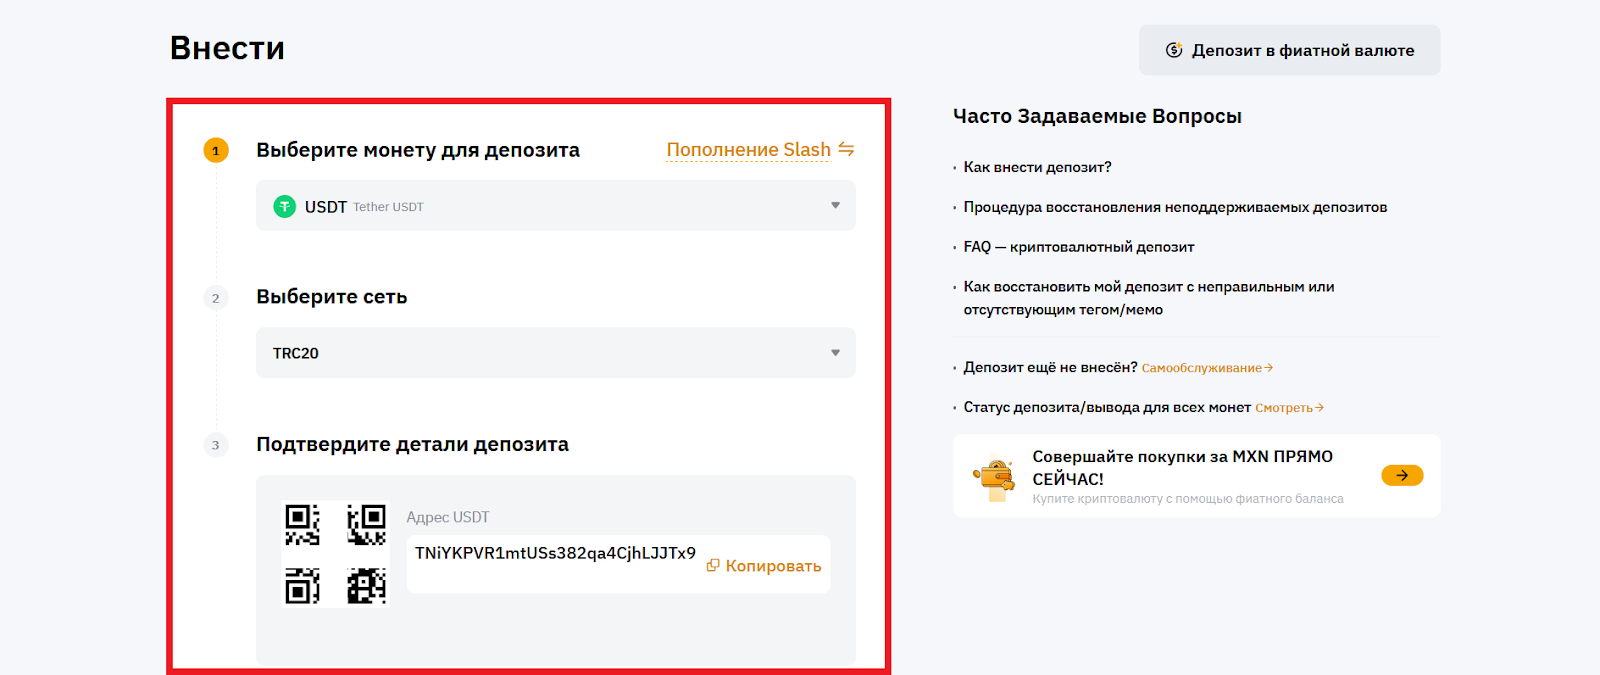1600x675 pixels.
Task: Open FAQ Как внести депозит?
Action: tap(1037, 167)
